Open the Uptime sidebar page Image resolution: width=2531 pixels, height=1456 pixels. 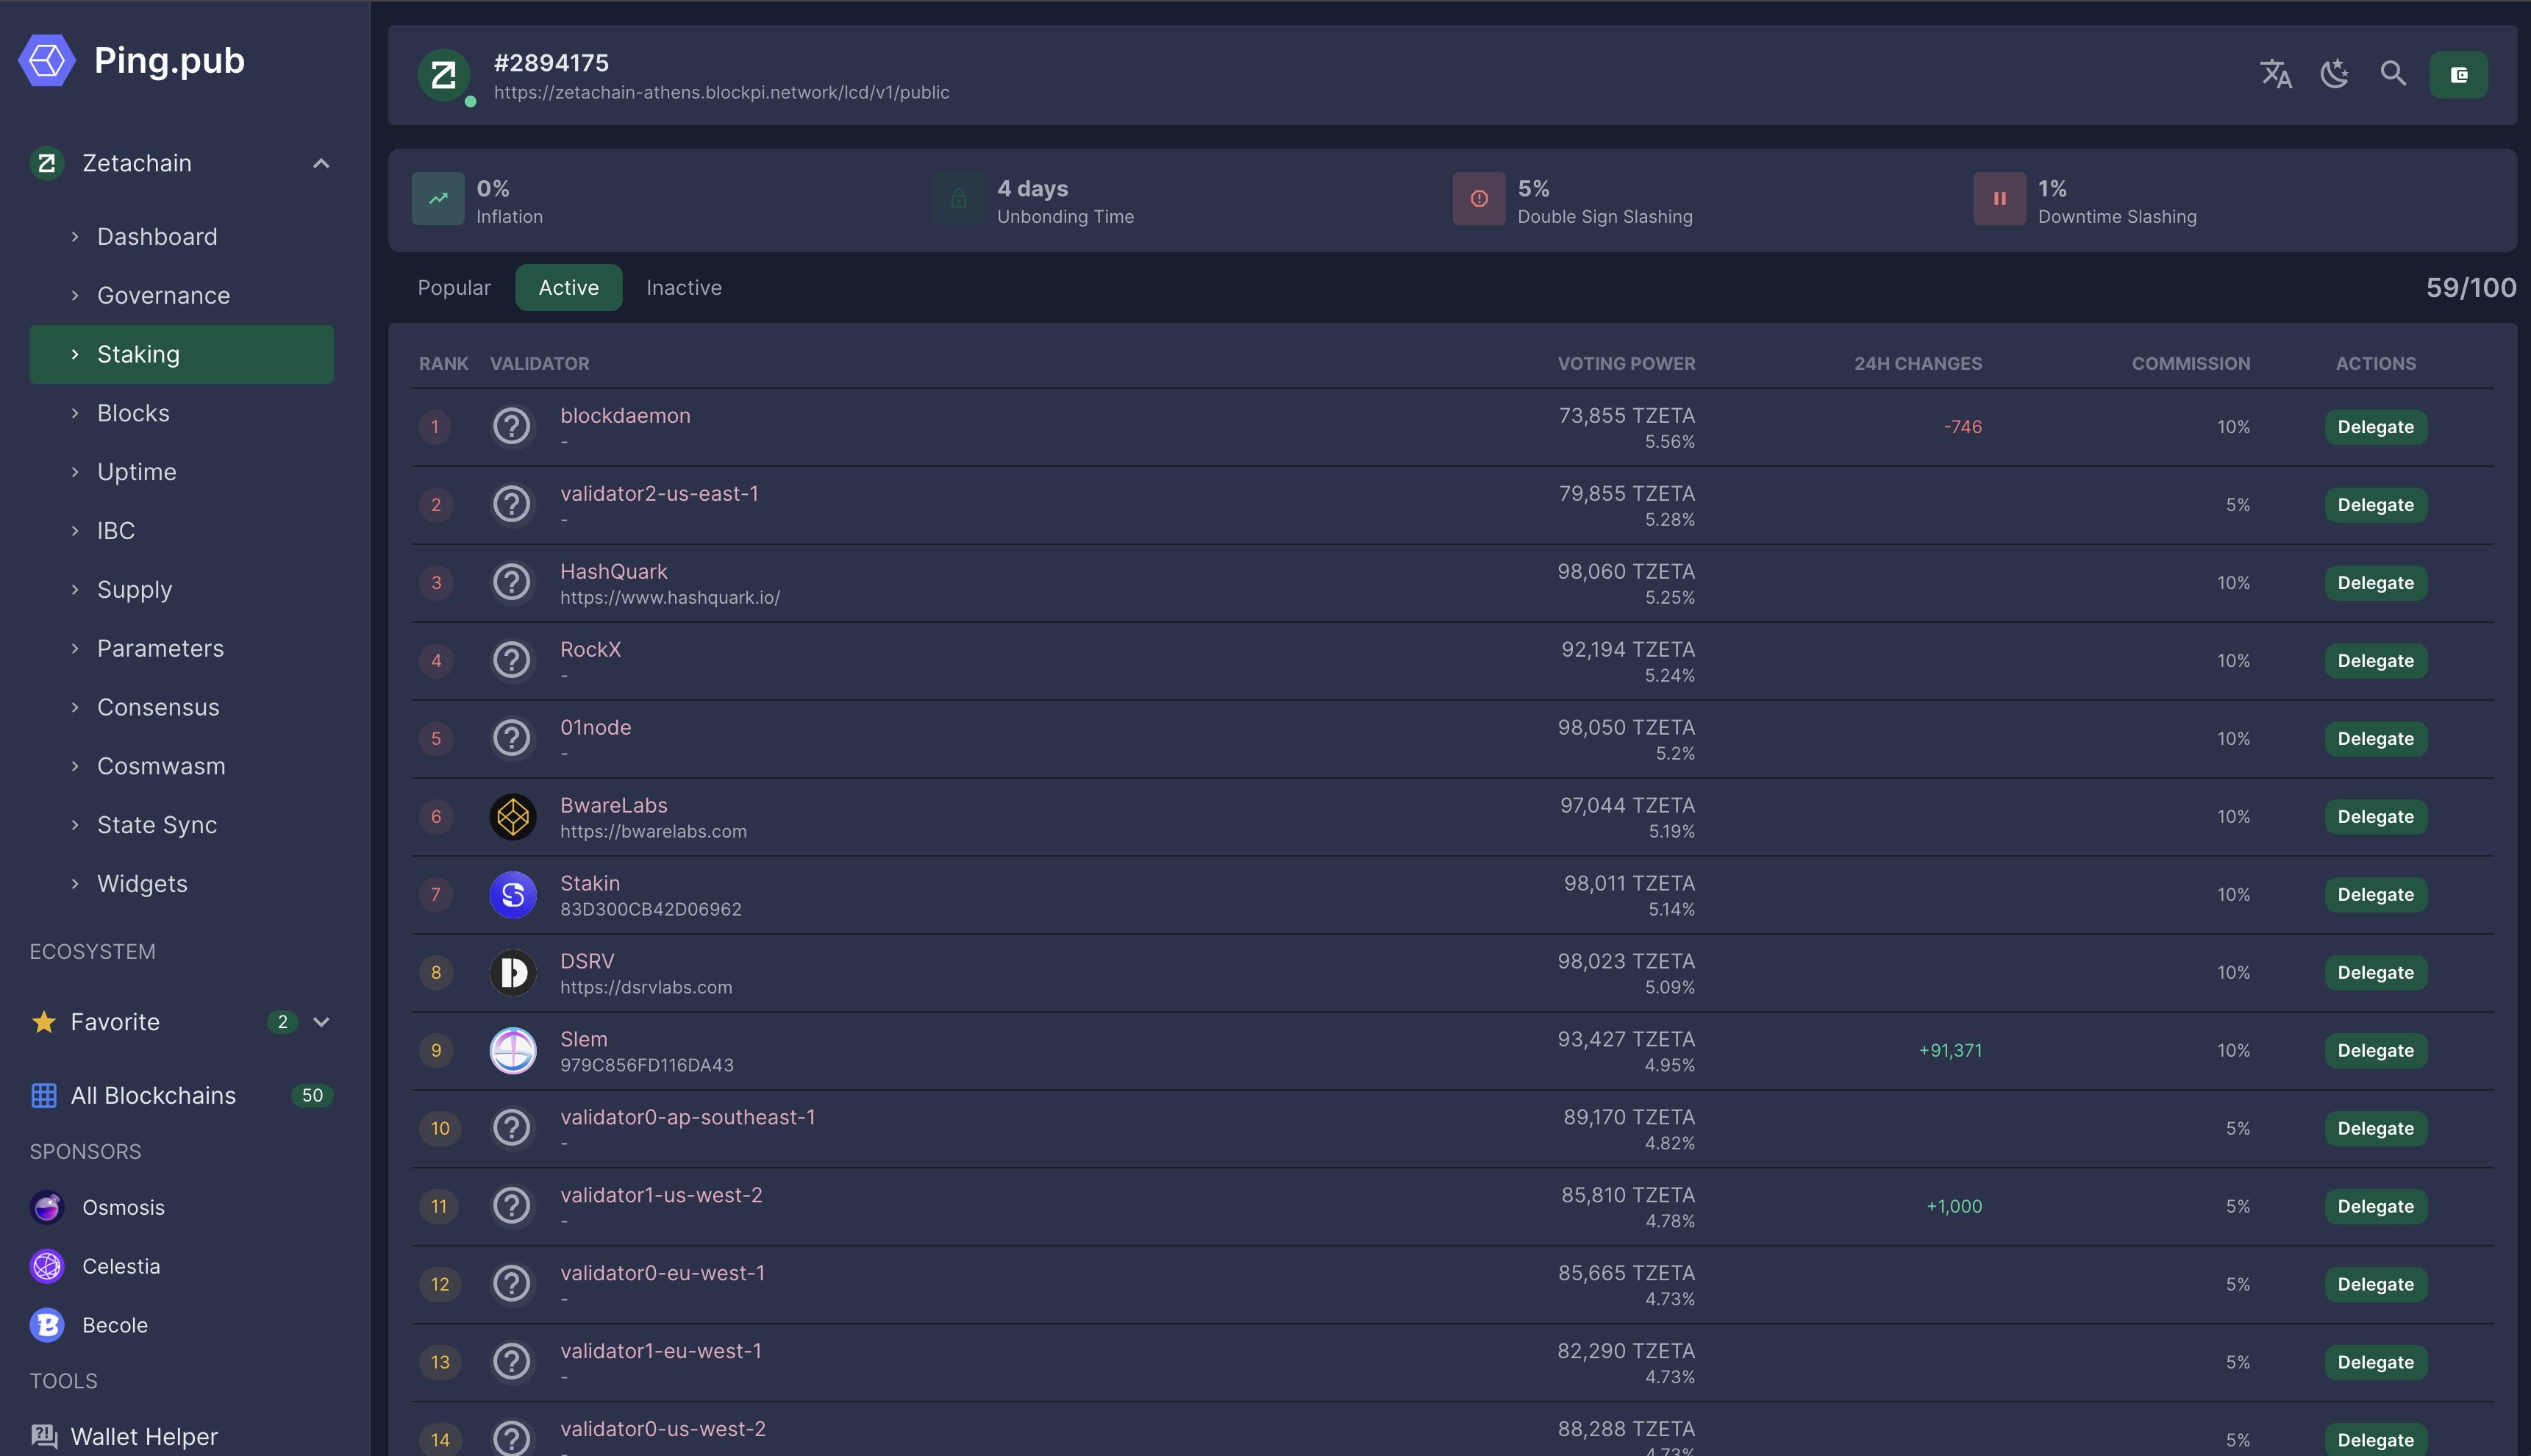(x=137, y=472)
